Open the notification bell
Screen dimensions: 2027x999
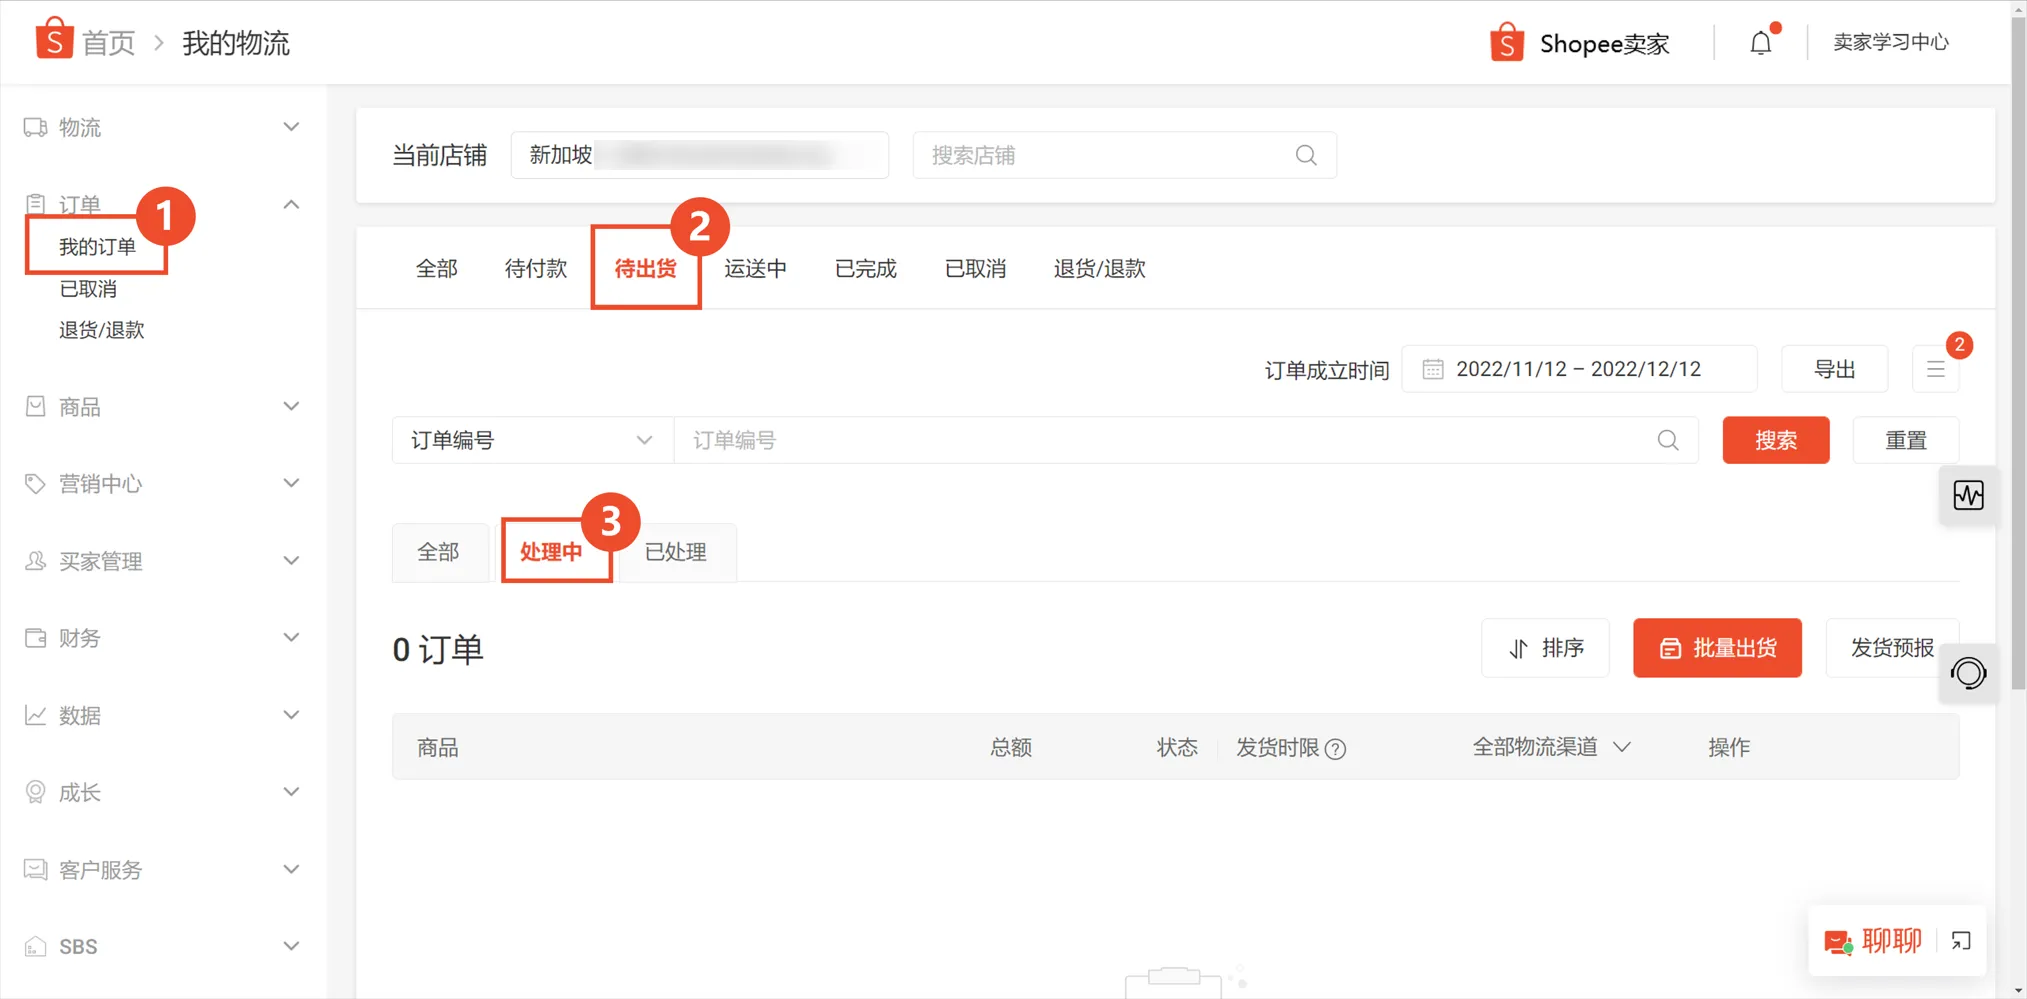click(x=1761, y=42)
